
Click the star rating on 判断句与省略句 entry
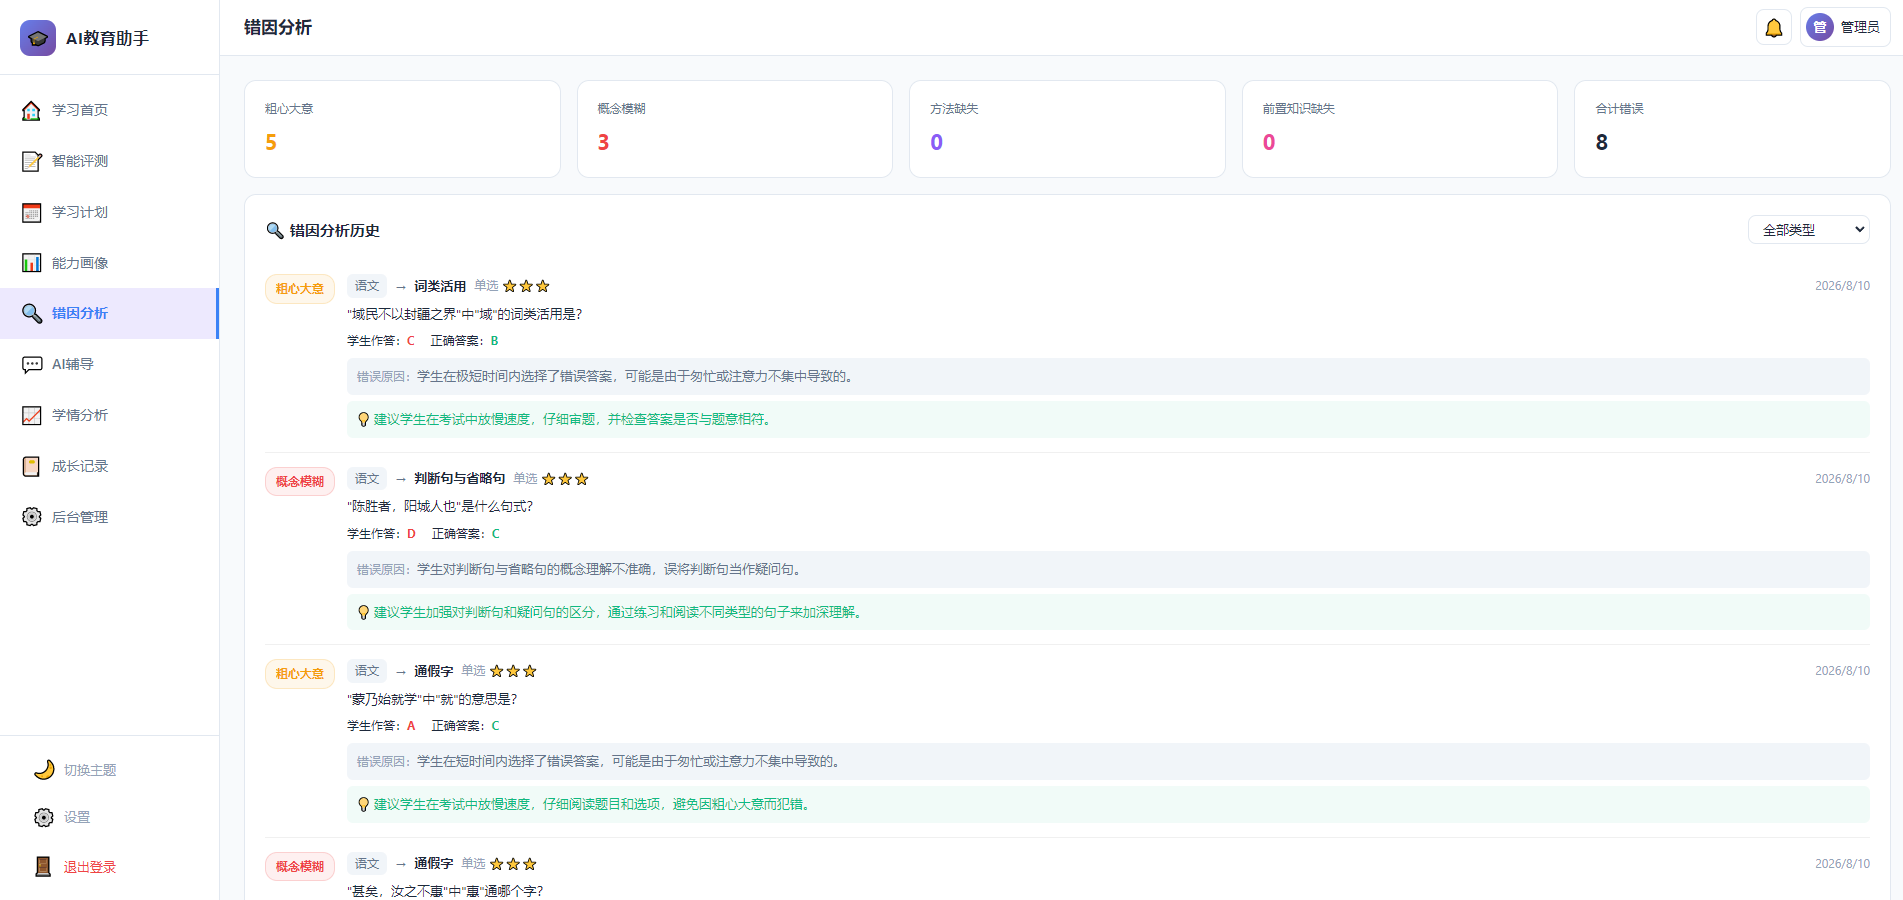click(x=565, y=479)
